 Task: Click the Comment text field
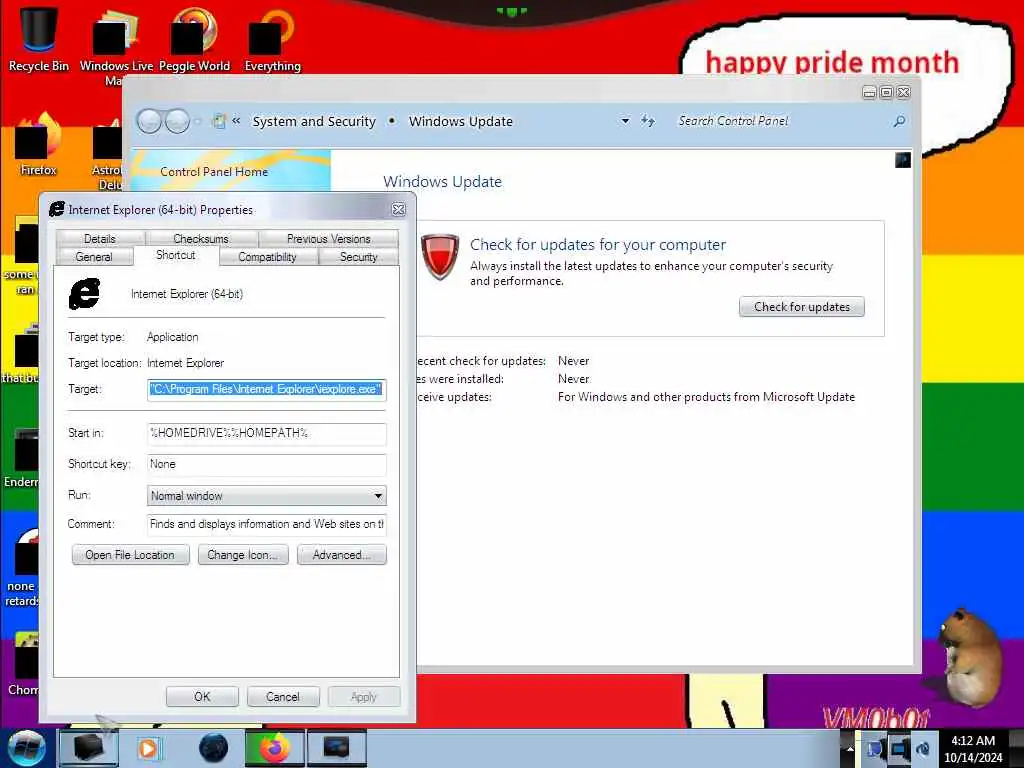click(266, 524)
